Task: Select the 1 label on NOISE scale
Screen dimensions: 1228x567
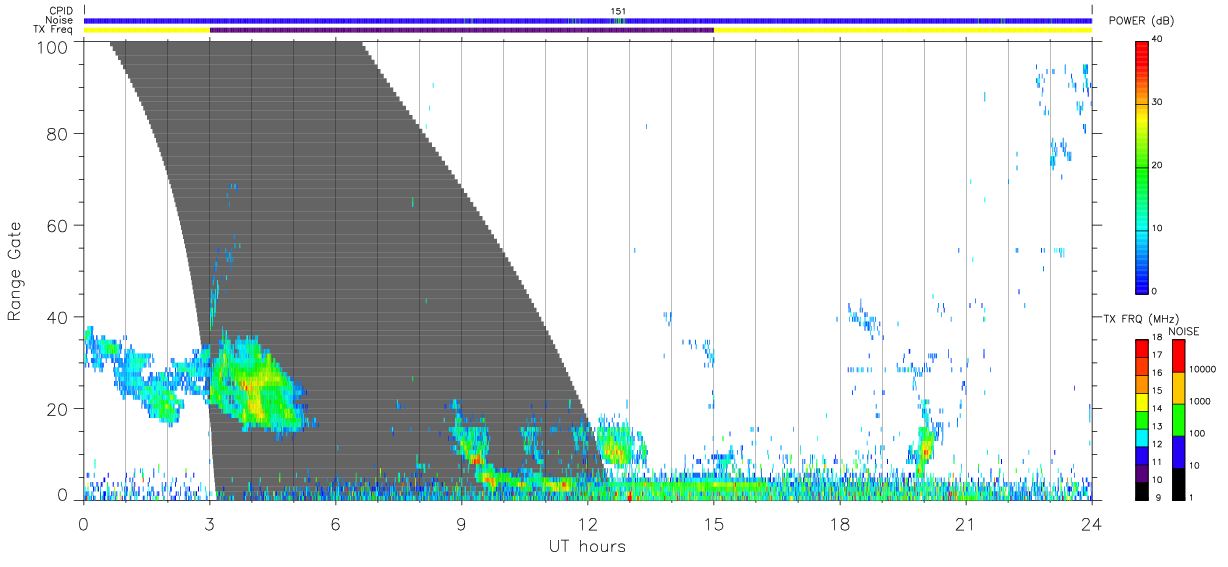Action: [x=1190, y=497]
